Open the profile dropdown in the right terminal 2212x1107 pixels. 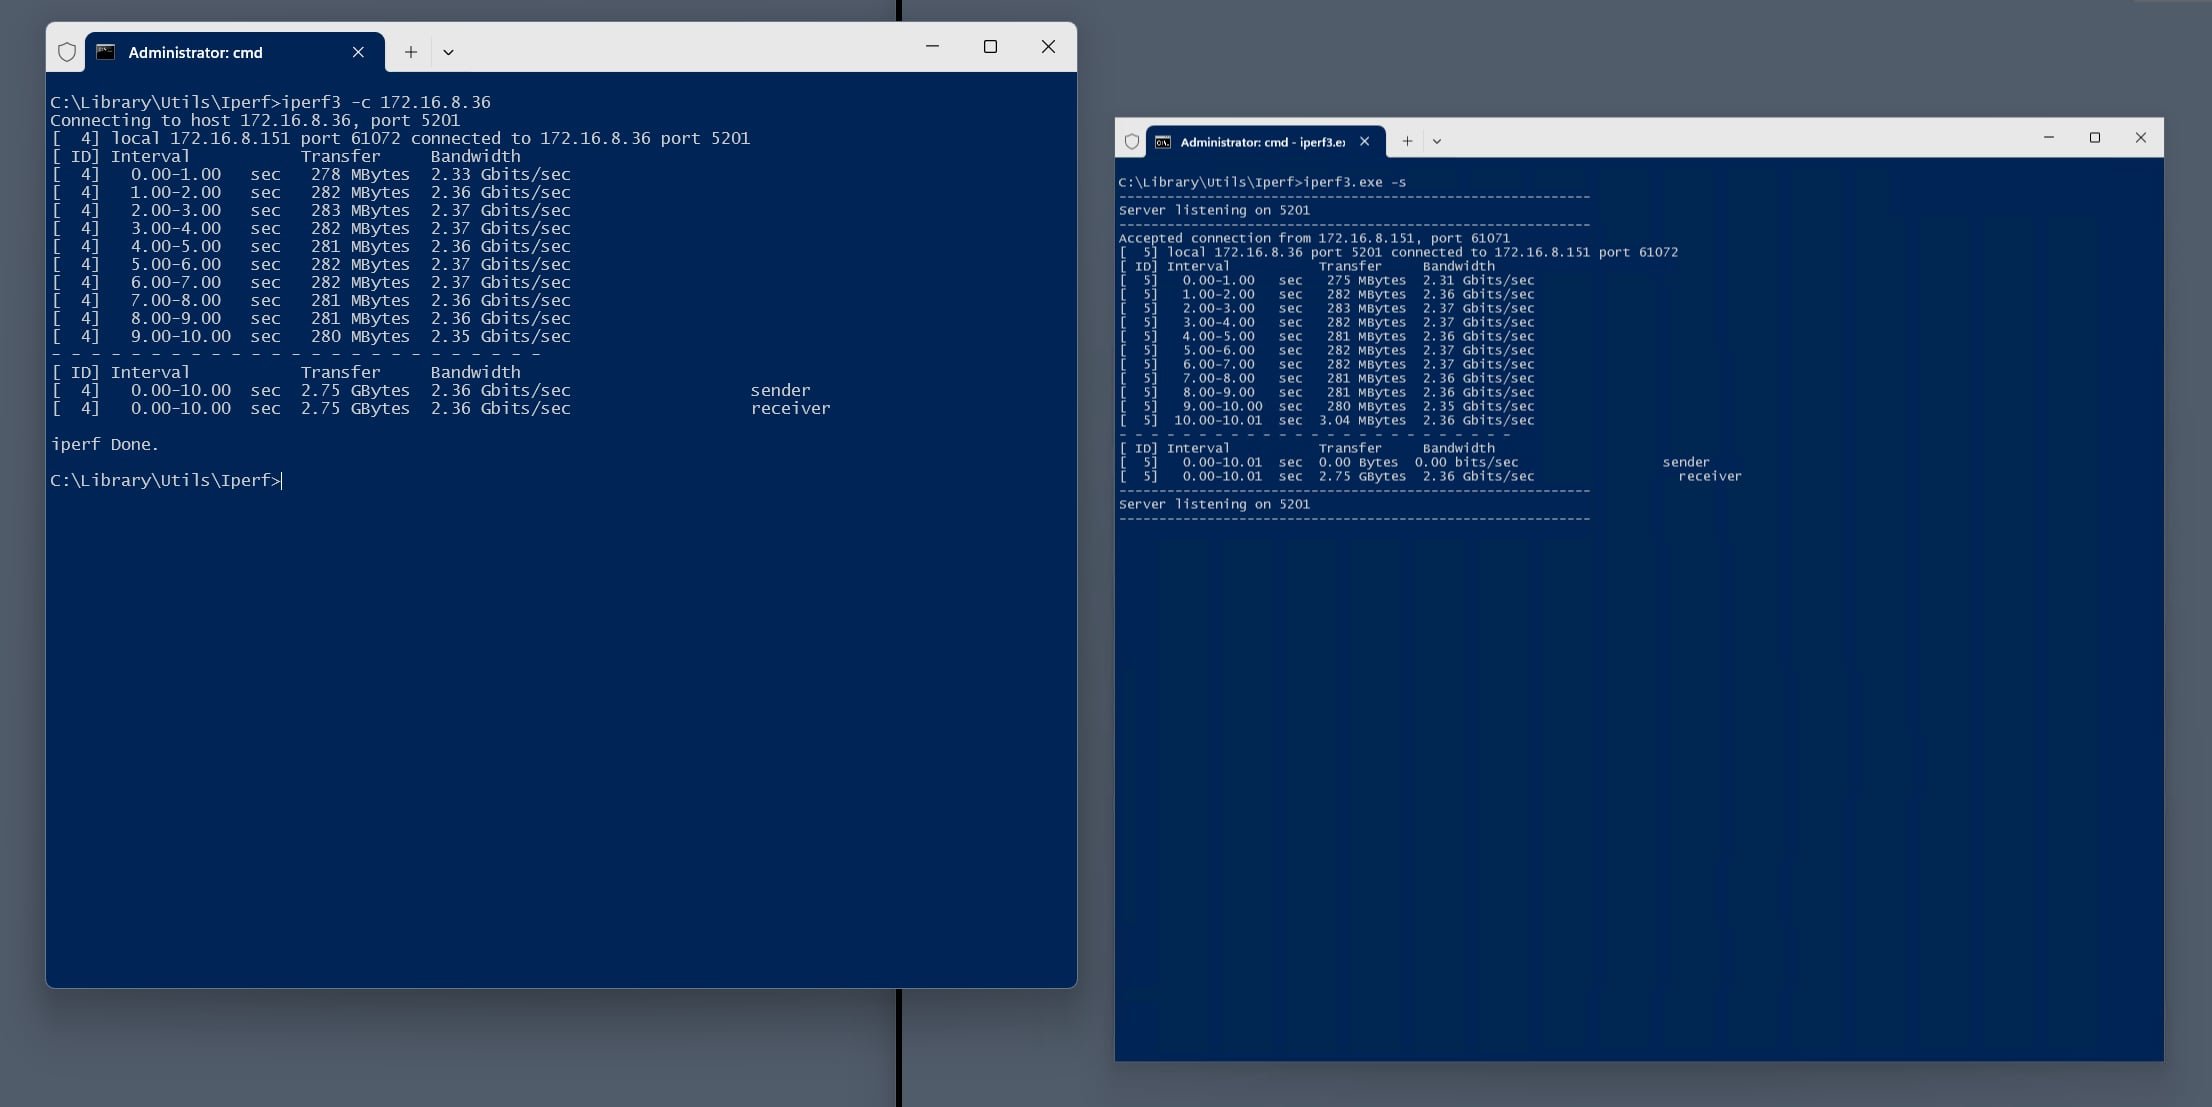click(x=1437, y=141)
